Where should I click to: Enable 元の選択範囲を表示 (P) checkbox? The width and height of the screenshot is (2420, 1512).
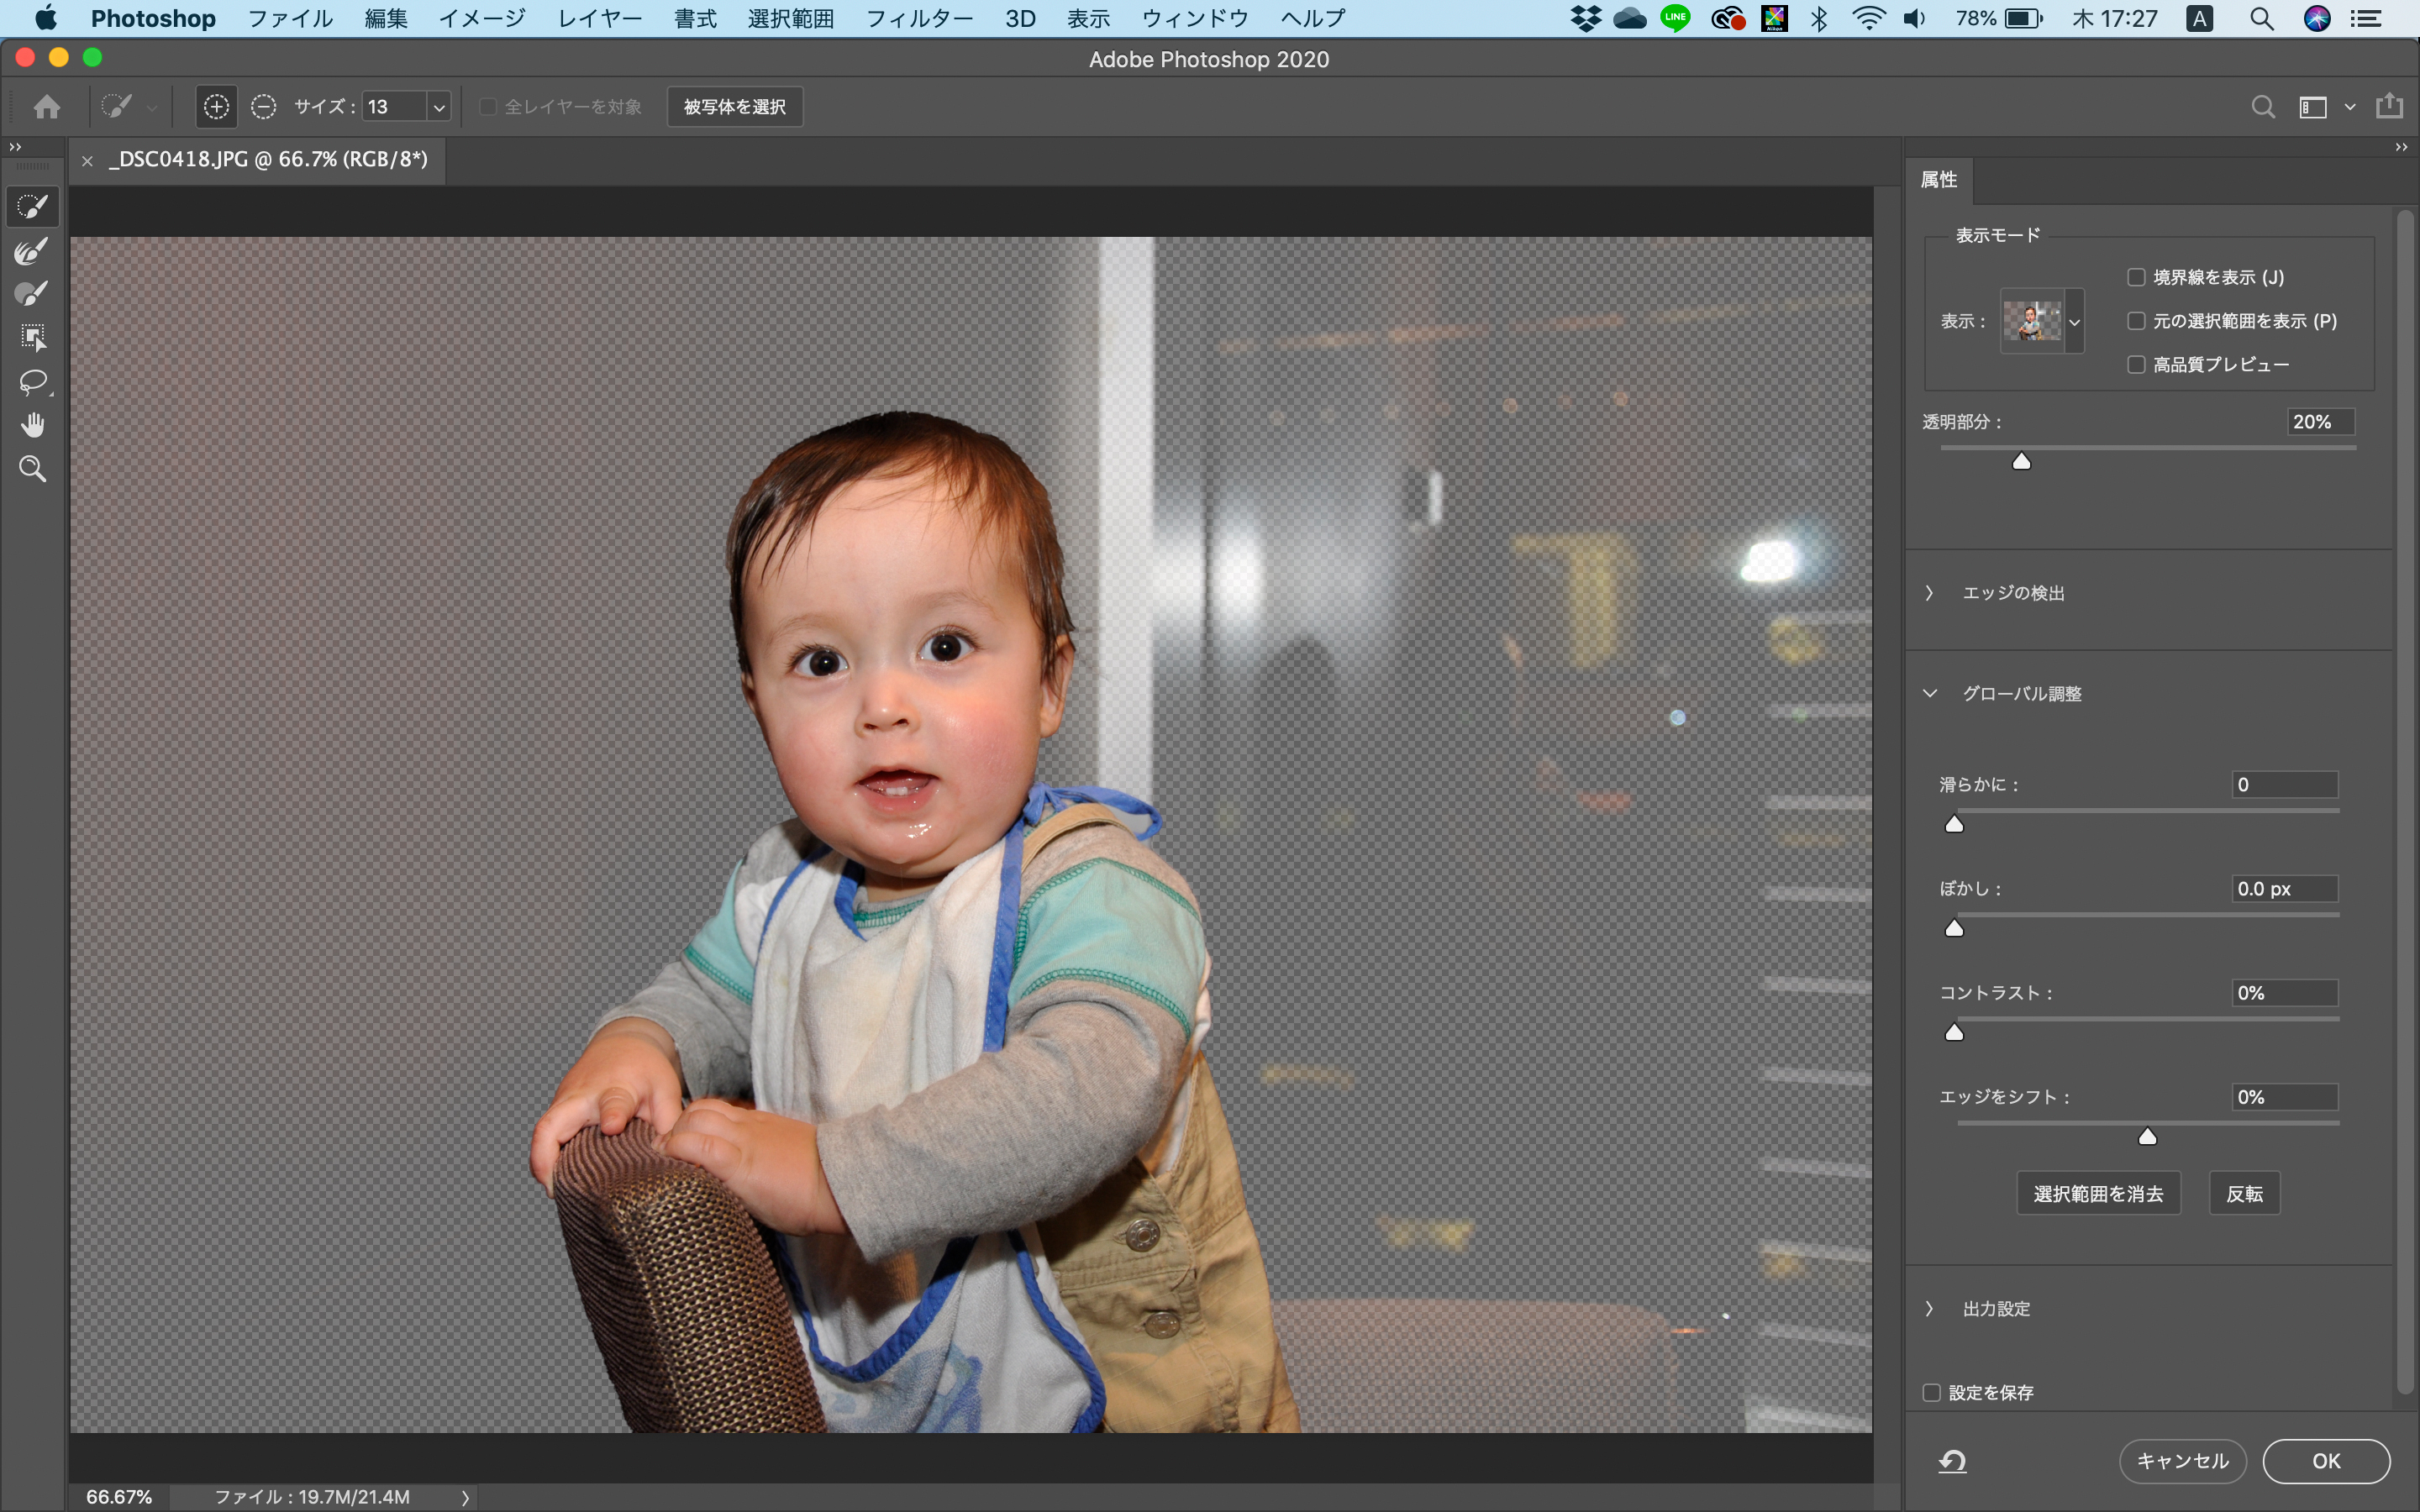(x=2138, y=320)
